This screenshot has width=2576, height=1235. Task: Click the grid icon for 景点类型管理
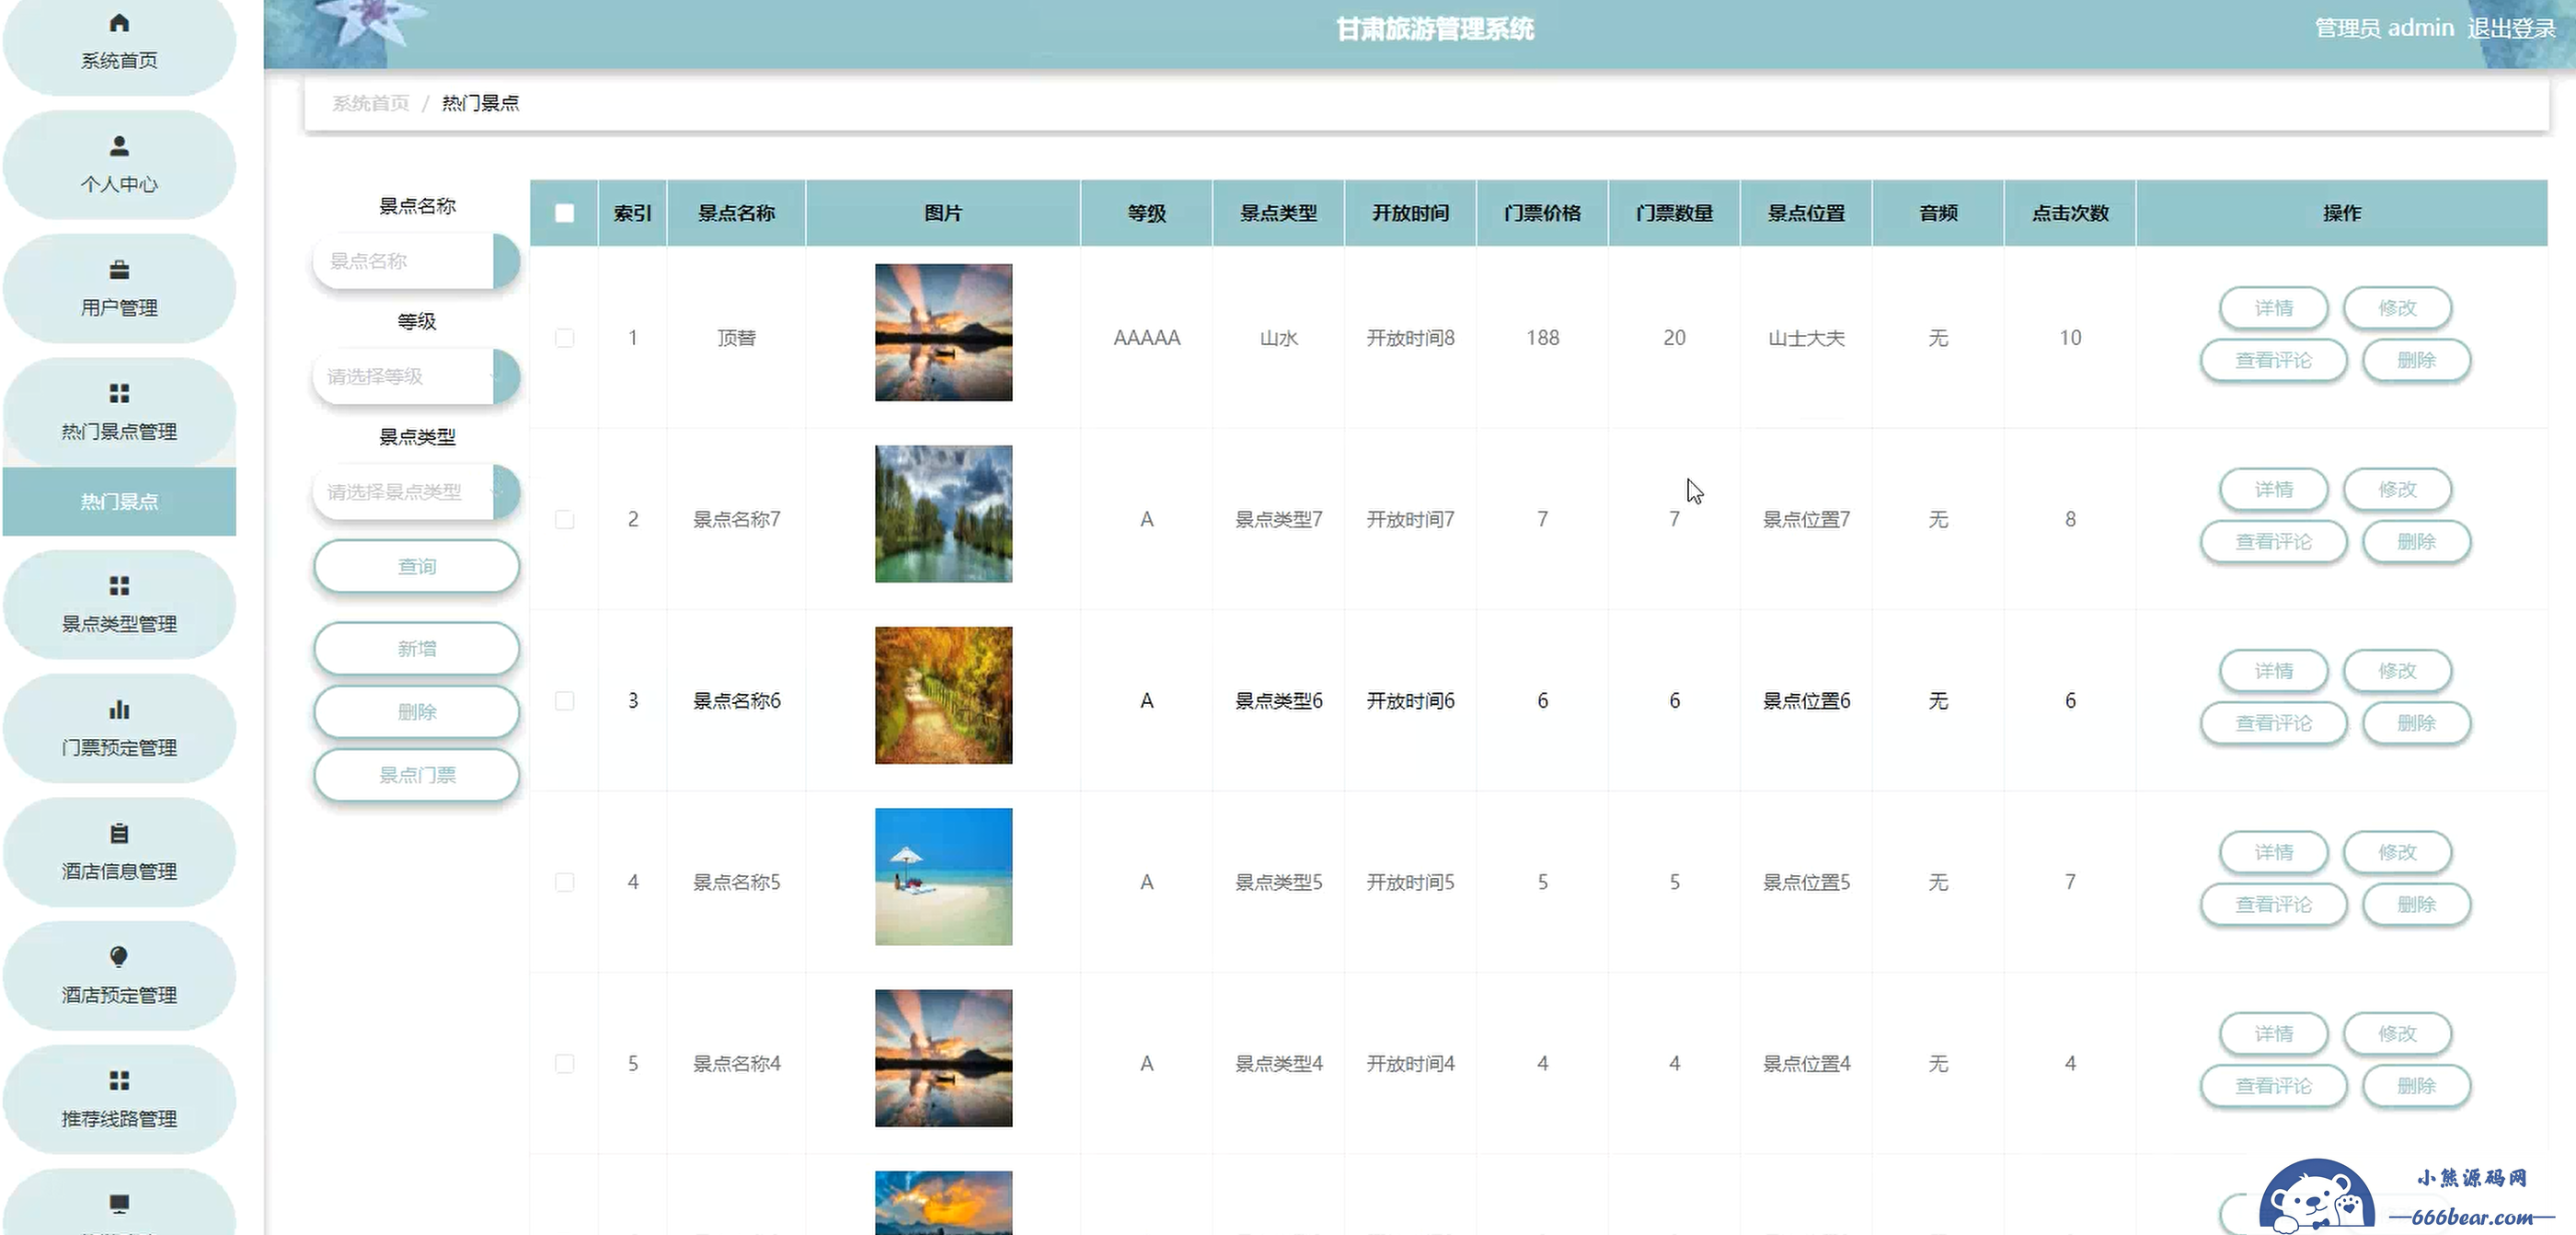(119, 585)
